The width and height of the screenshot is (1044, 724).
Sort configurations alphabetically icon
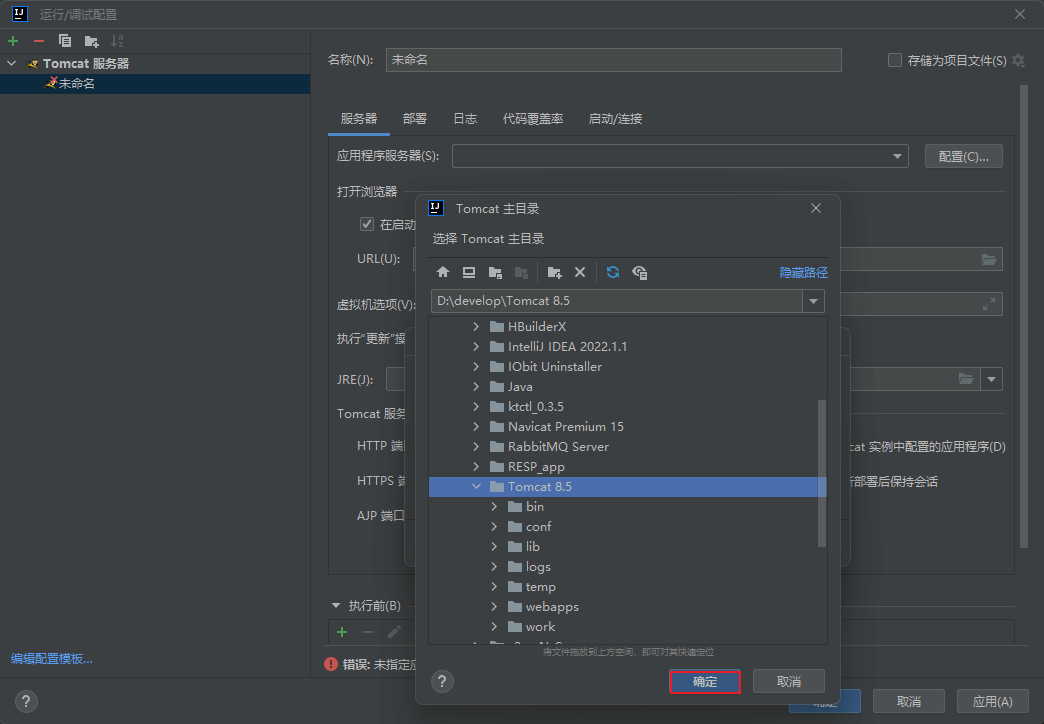coord(117,41)
